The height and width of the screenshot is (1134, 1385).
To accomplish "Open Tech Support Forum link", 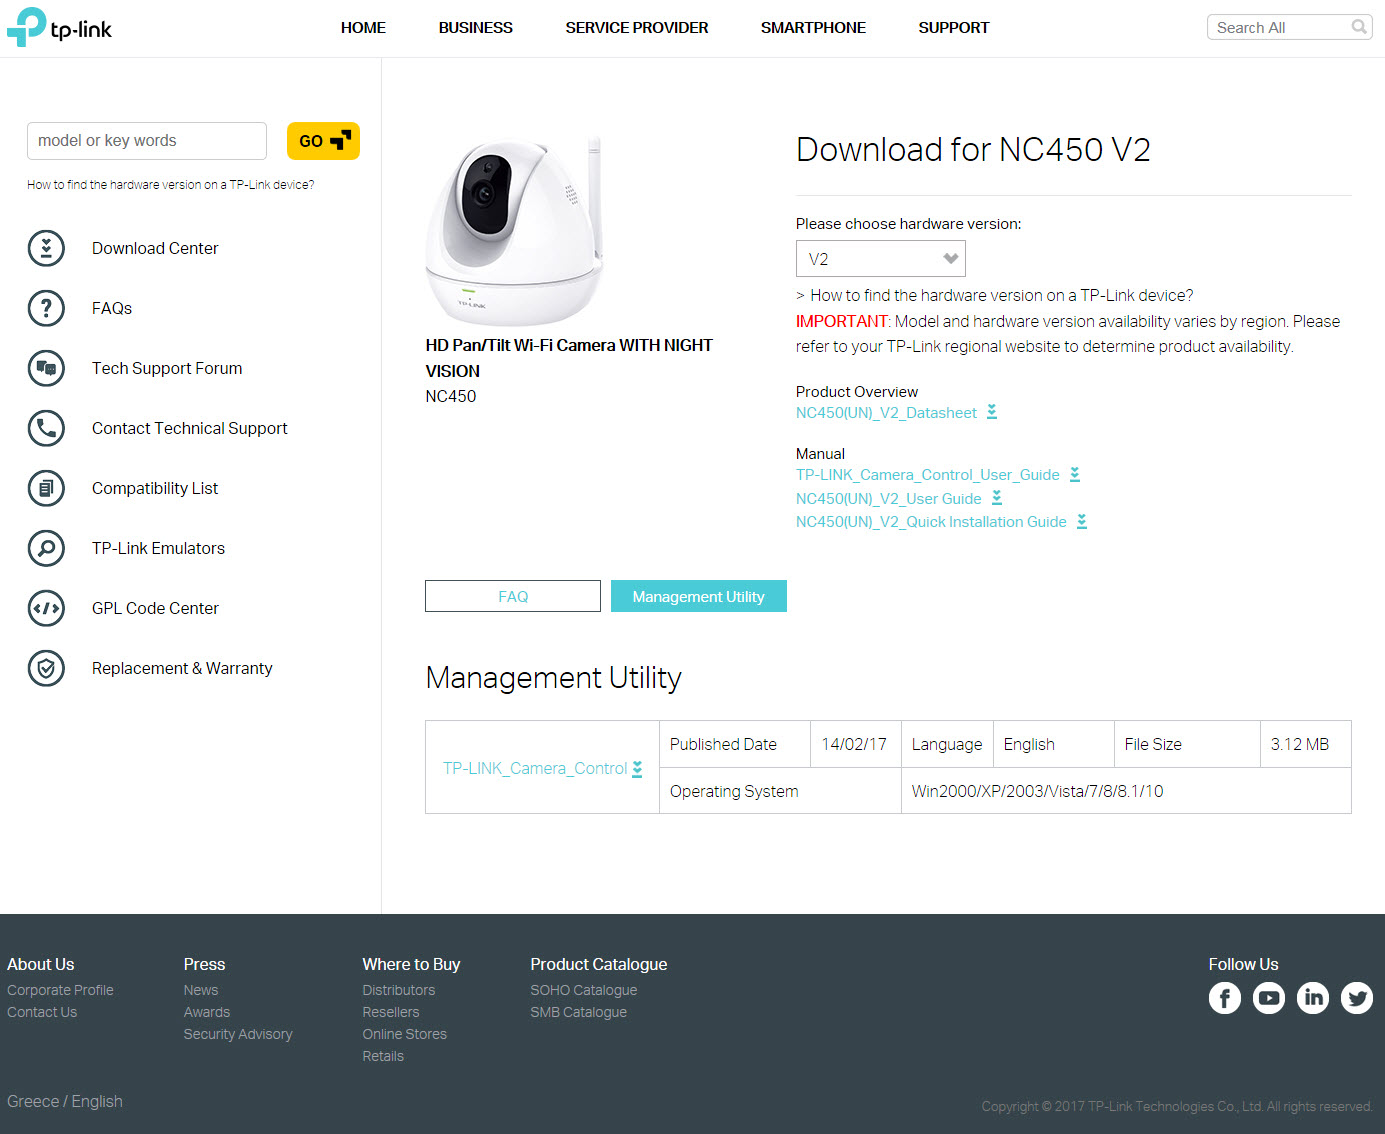I will (167, 368).
